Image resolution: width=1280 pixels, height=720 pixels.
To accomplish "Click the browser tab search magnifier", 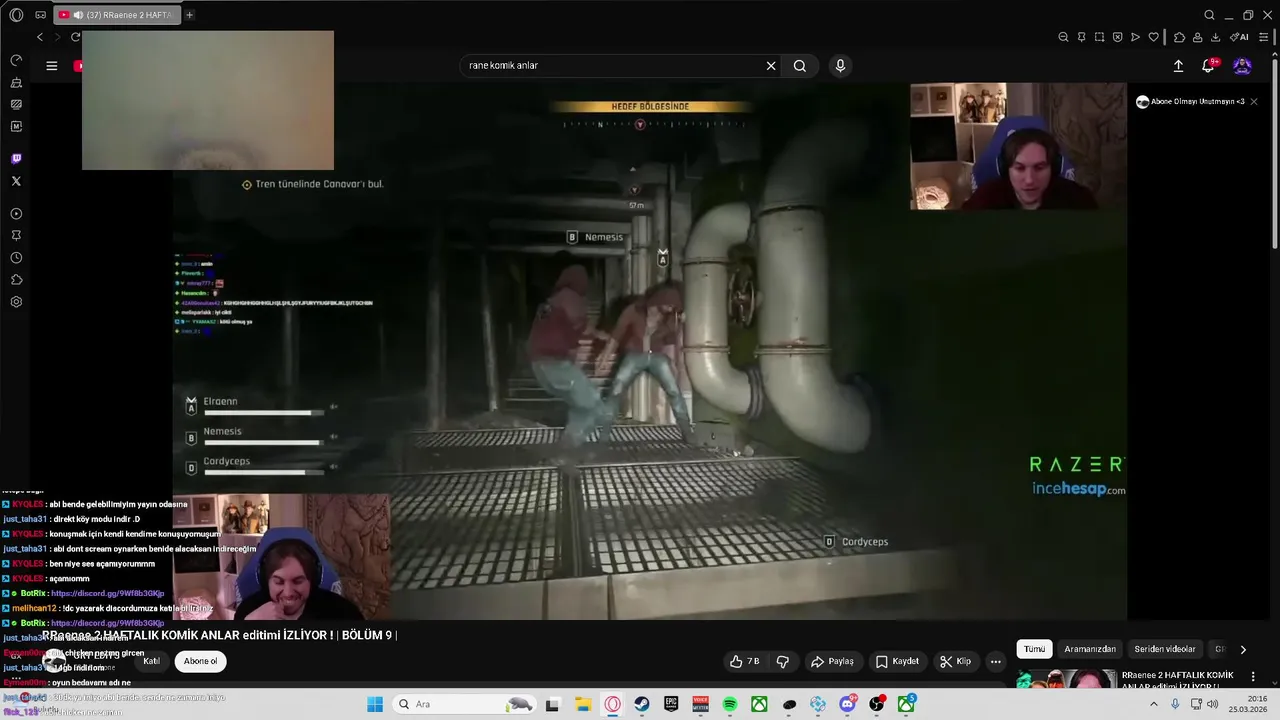I will click(1209, 15).
